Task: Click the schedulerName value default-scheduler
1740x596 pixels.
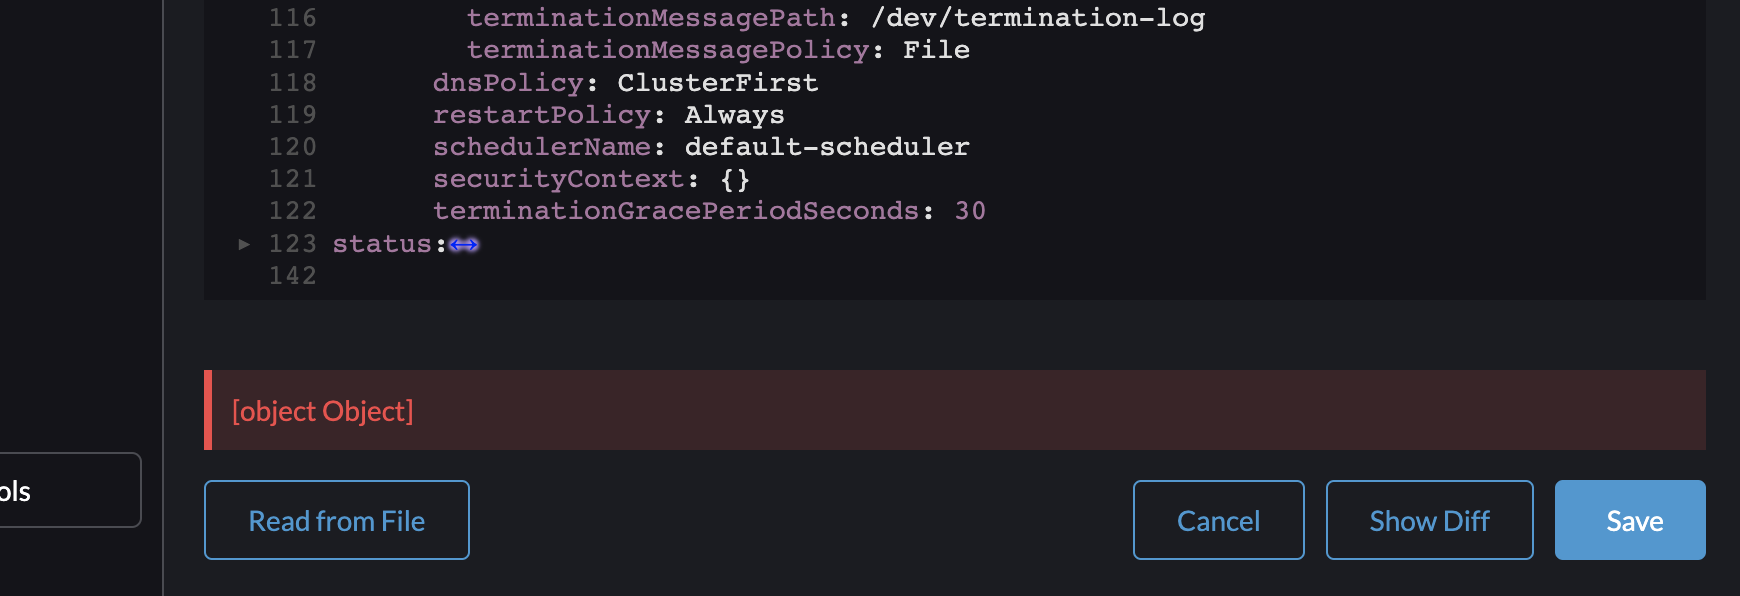Action: coord(827,146)
